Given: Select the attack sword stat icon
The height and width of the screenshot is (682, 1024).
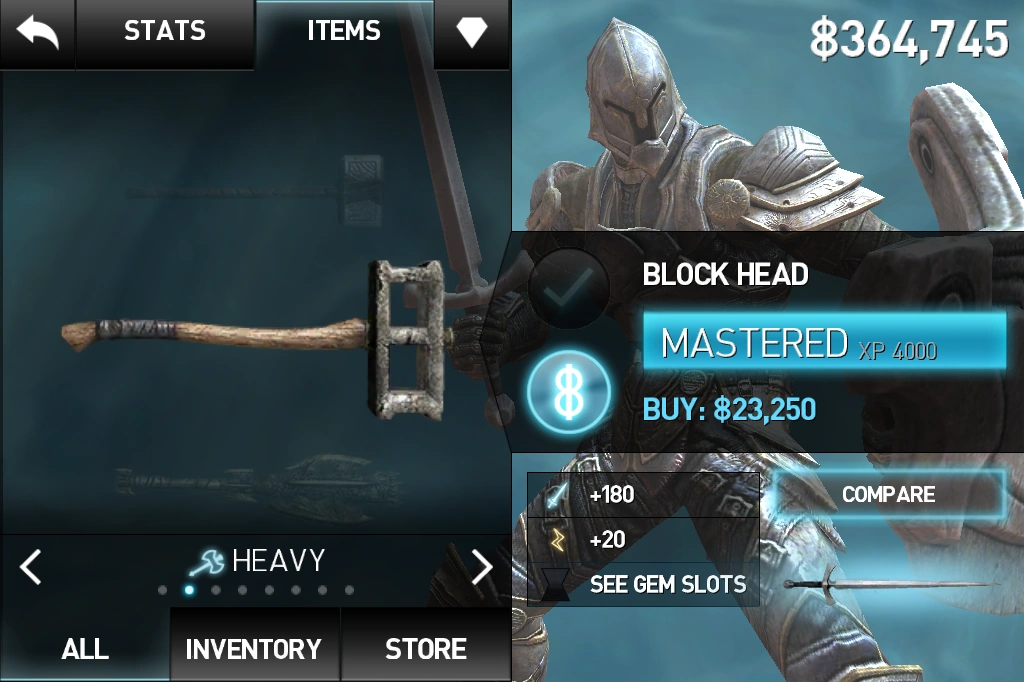Looking at the screenshot, I should pos(556,495).
